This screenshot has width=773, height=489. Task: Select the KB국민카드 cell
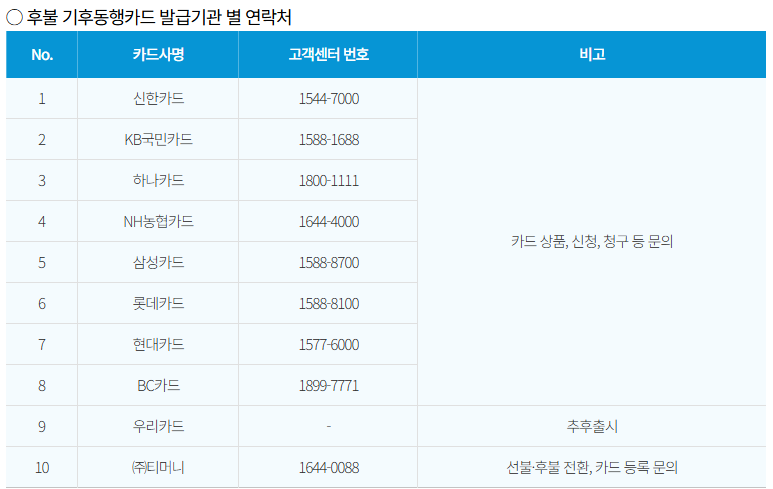pyautogui.click(x=158, y=140)
